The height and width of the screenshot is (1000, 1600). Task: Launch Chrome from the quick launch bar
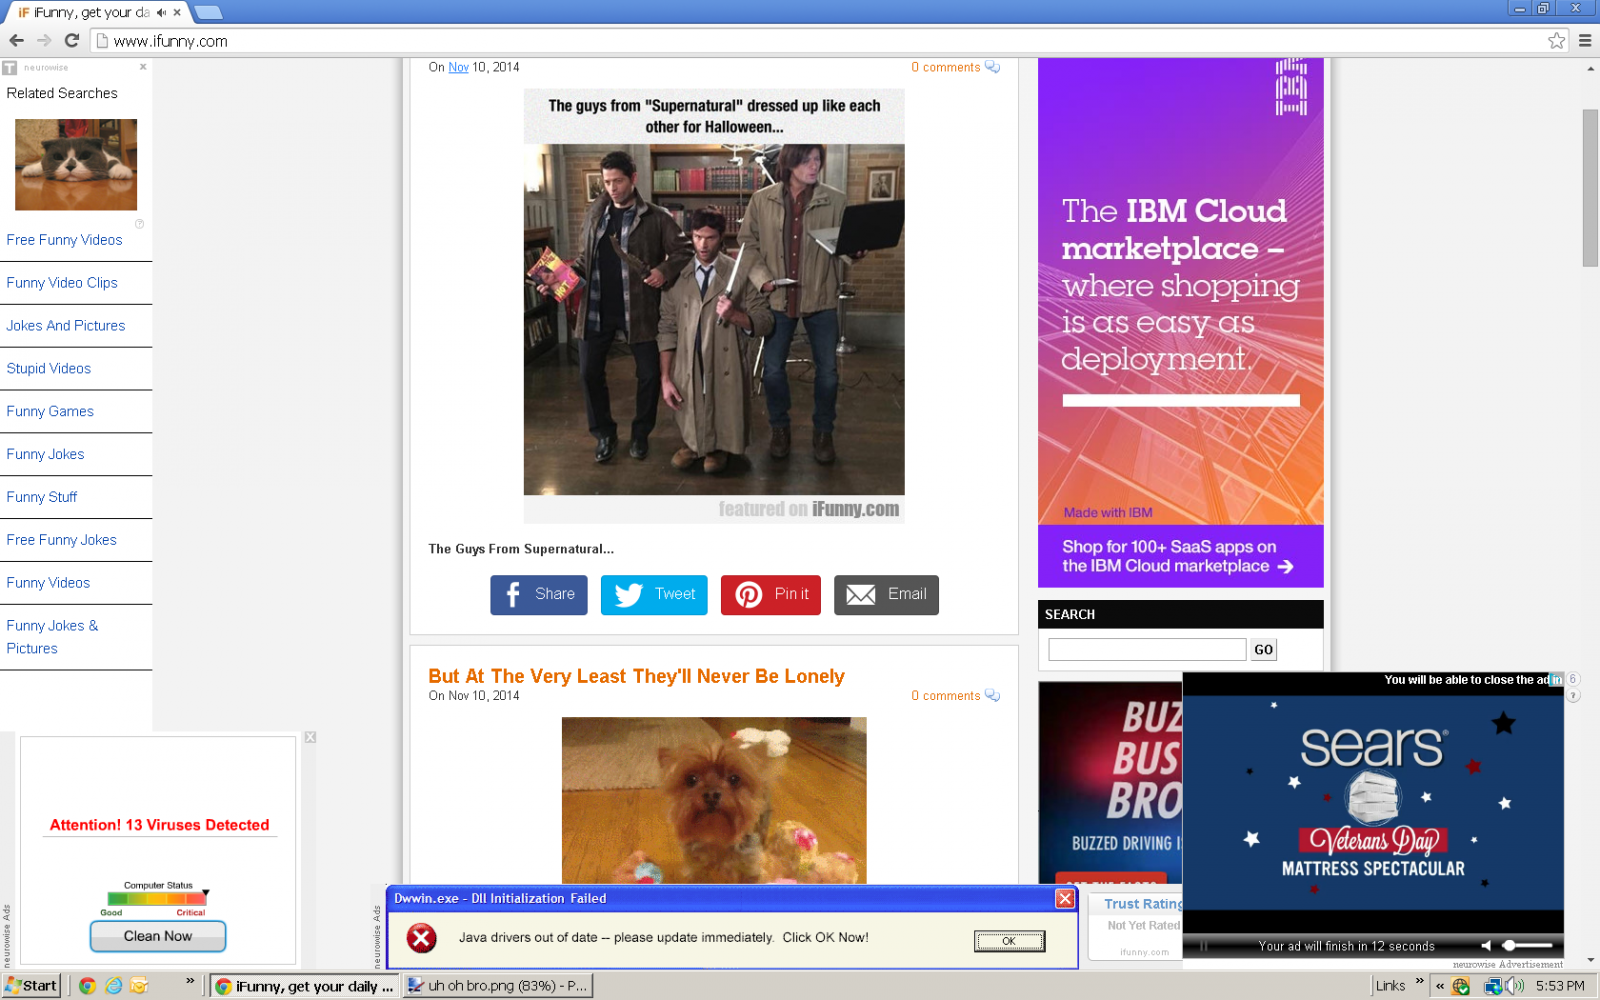(x=87, y=986)
